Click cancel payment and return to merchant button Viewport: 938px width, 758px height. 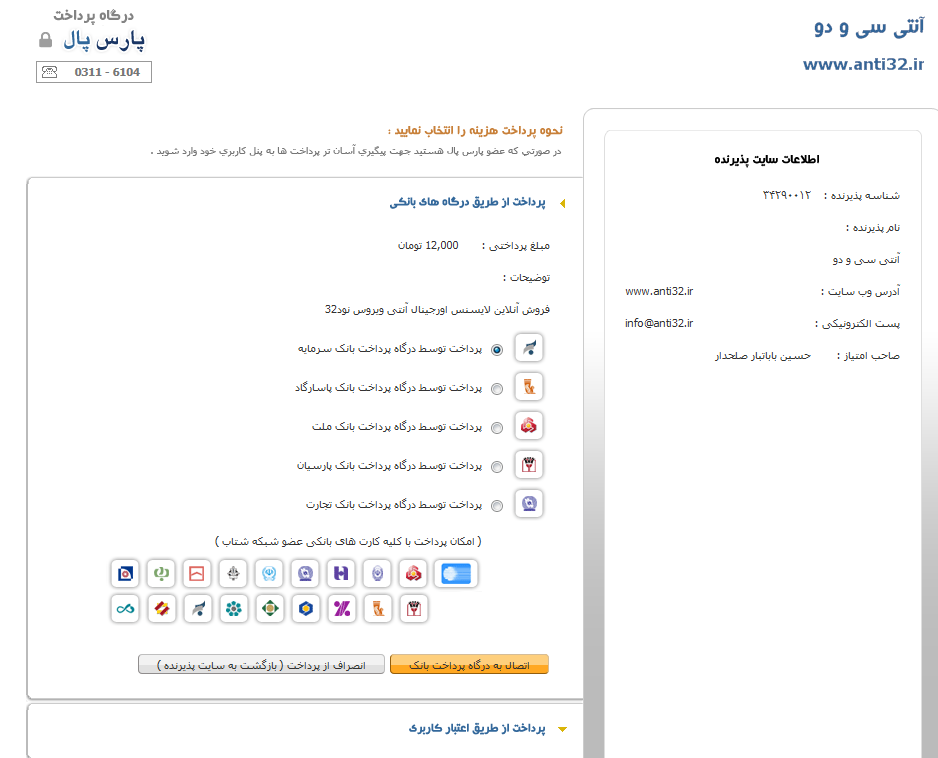tap(261, 665)
